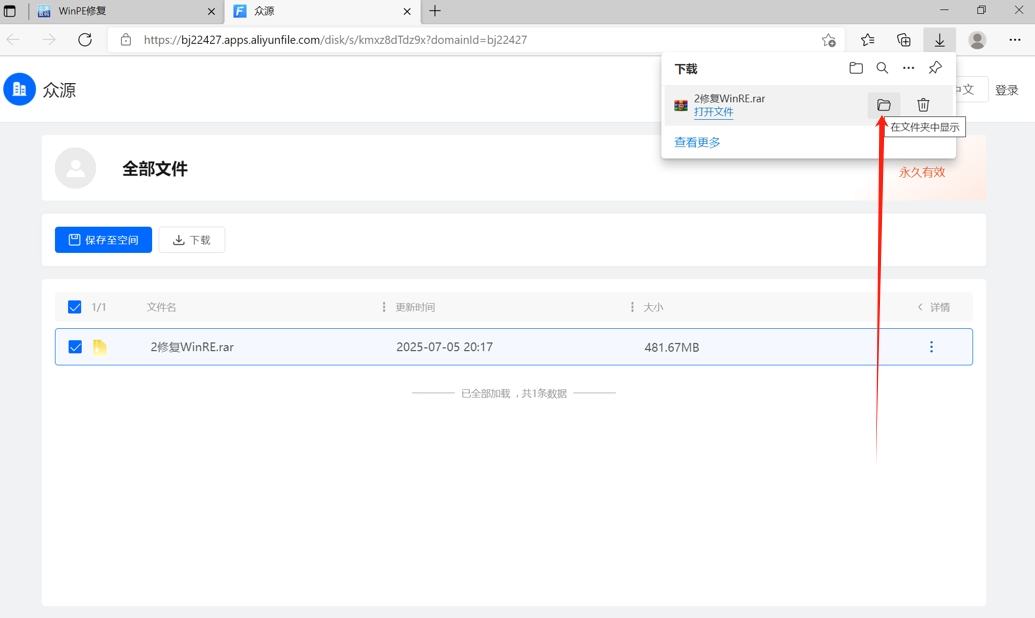Open the downloads folder icon
Screen dimensions: 1035x618
pos(856,69)
